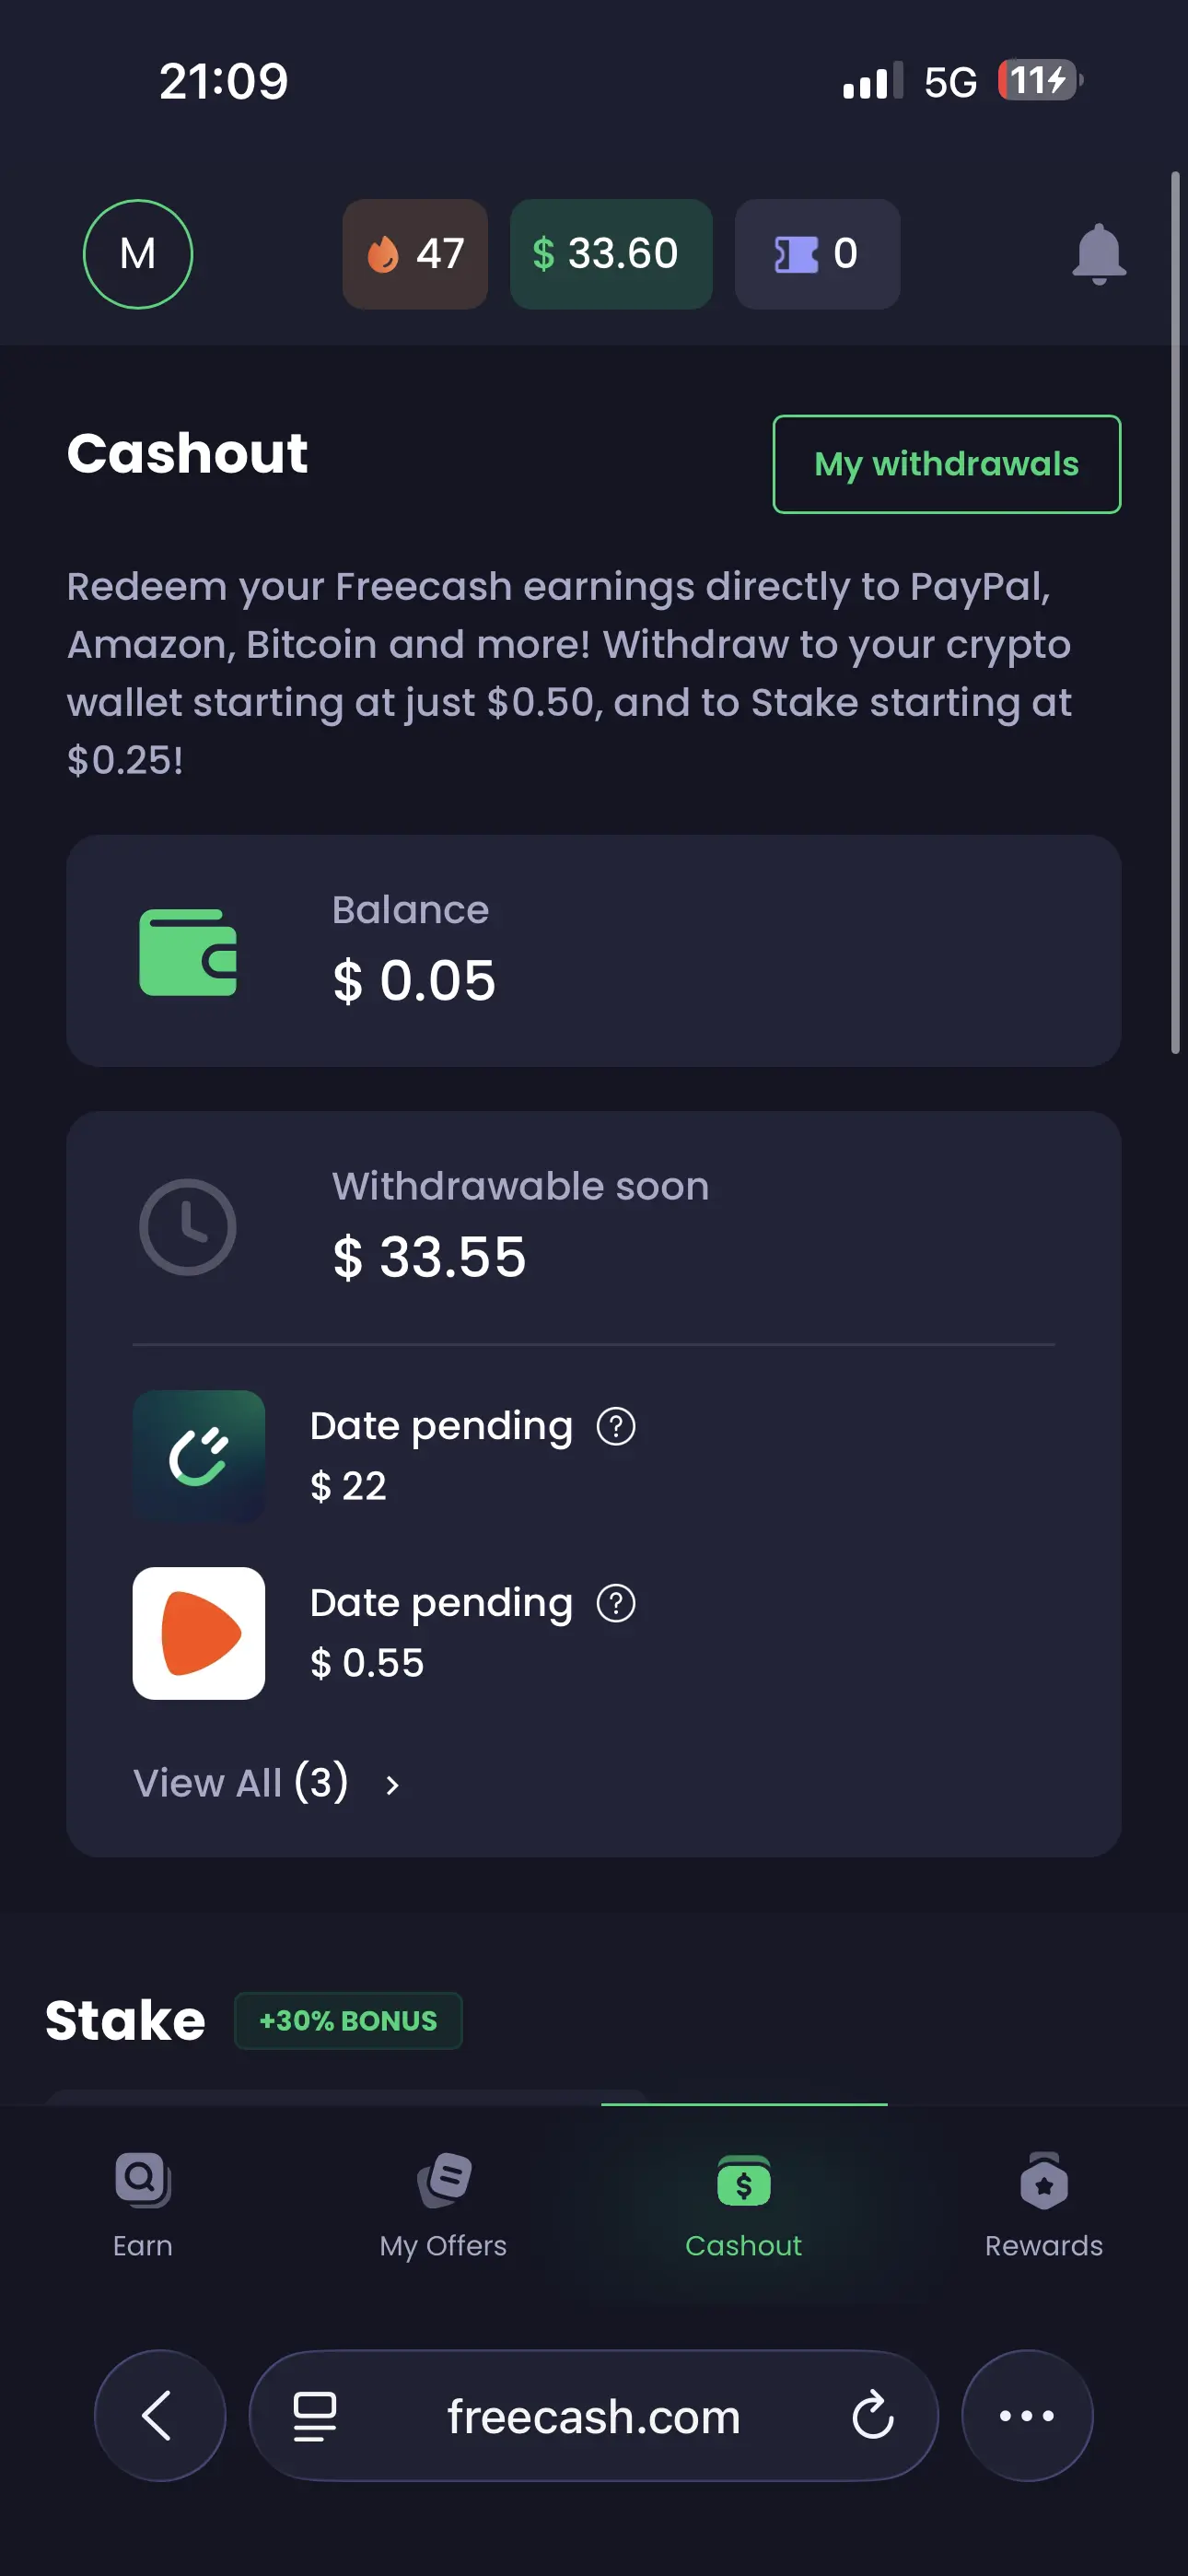Open the browser page menu icon left of the URL
The height and width of the screenshot is (2576, 1188).
pyautogui.click(x=314, y=2416)
